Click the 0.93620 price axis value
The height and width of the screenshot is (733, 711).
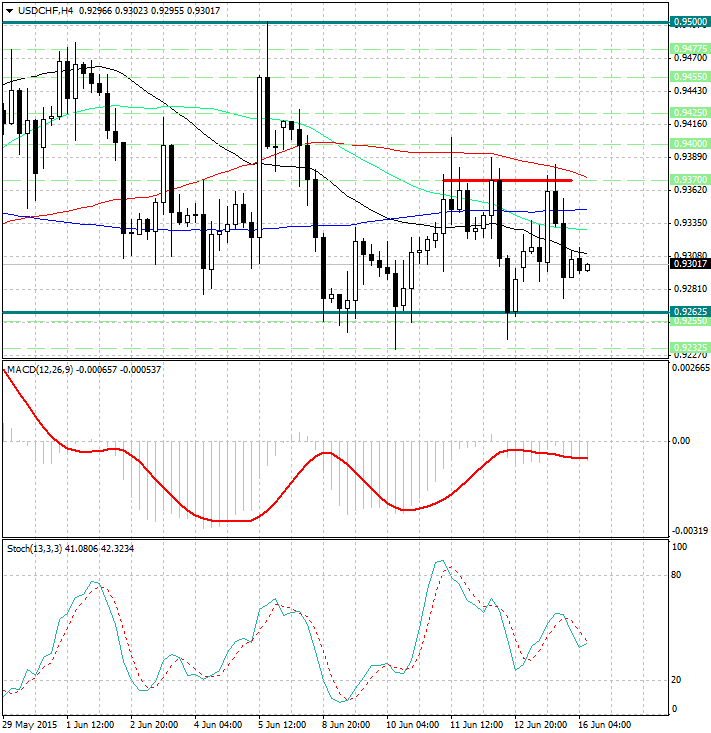[x=690, y=190]
